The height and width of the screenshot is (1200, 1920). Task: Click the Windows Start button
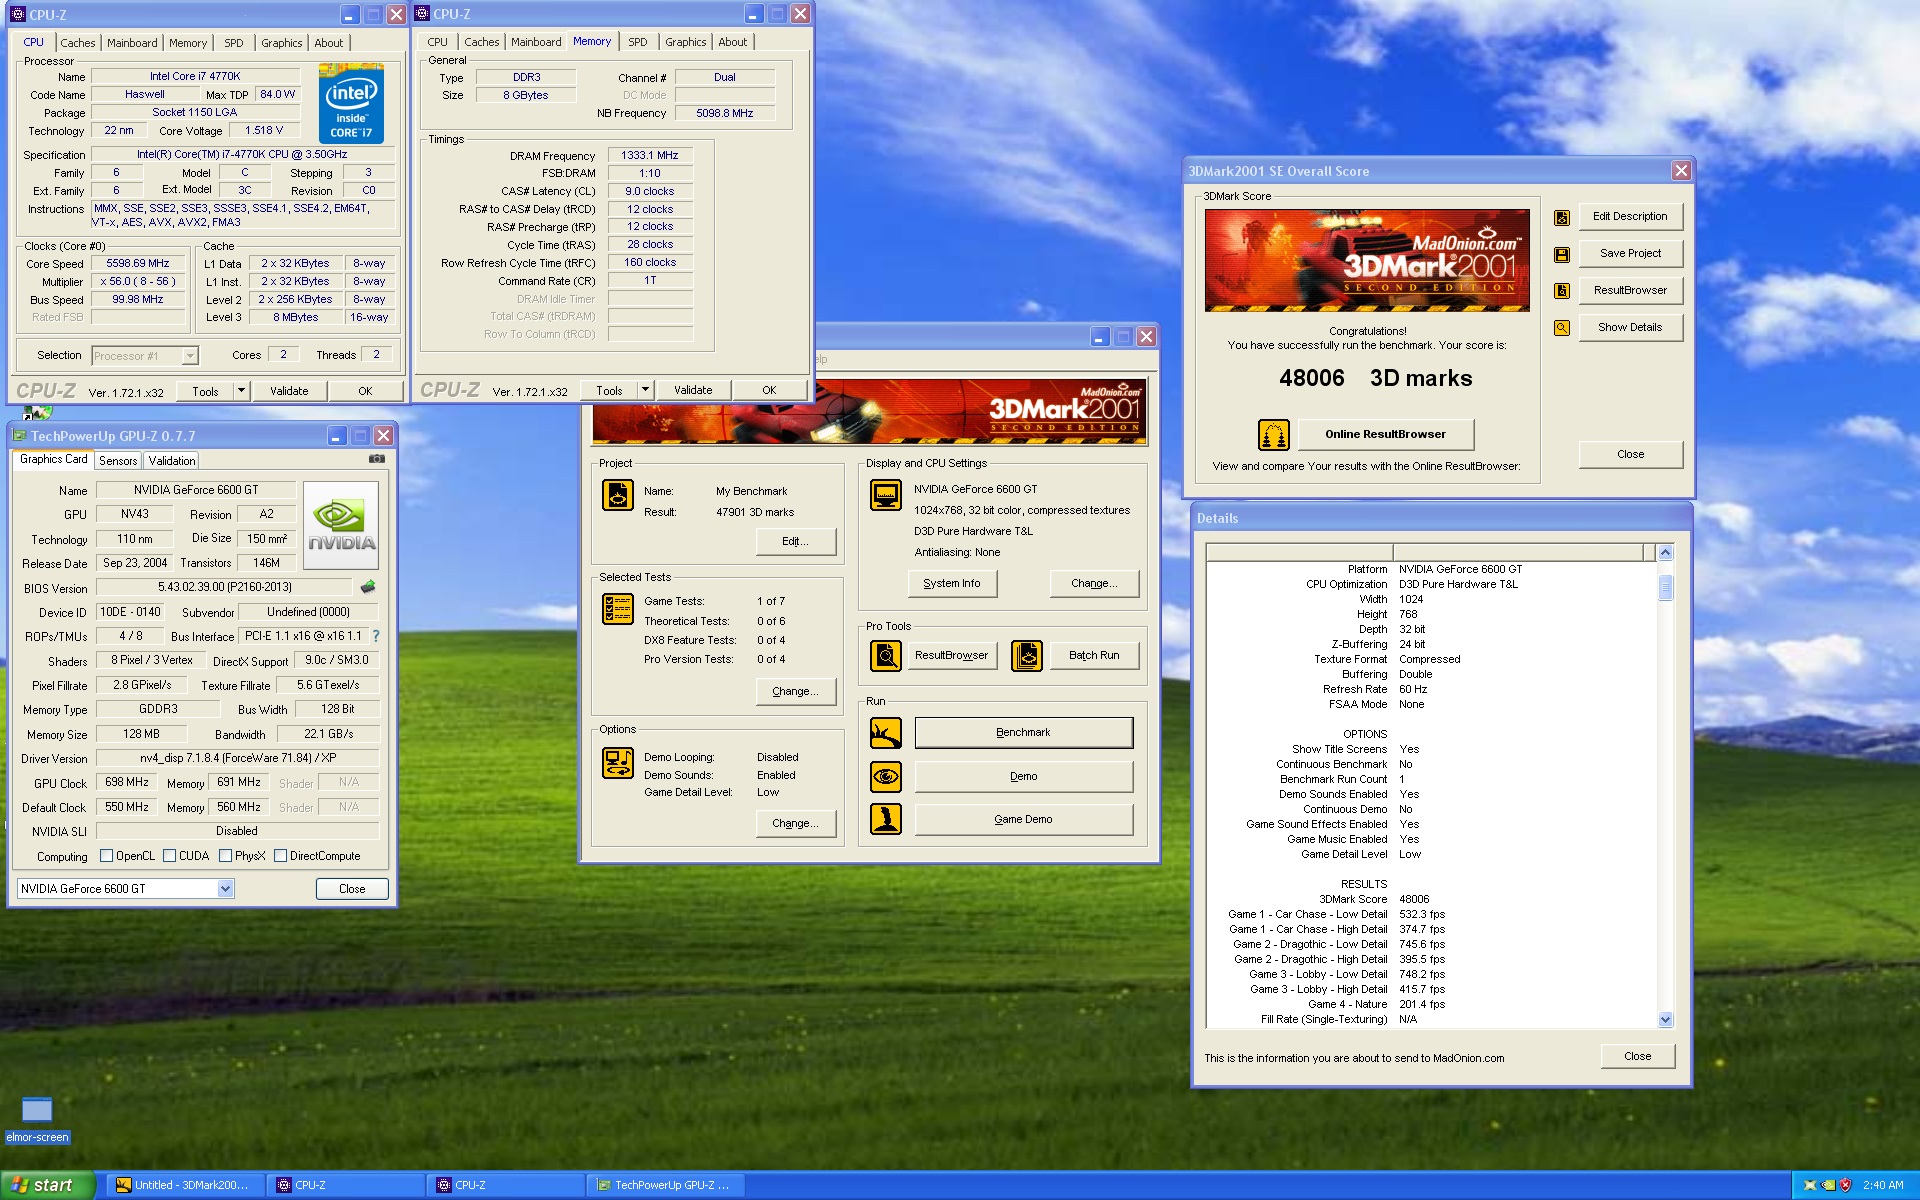tap(47, 1185)
